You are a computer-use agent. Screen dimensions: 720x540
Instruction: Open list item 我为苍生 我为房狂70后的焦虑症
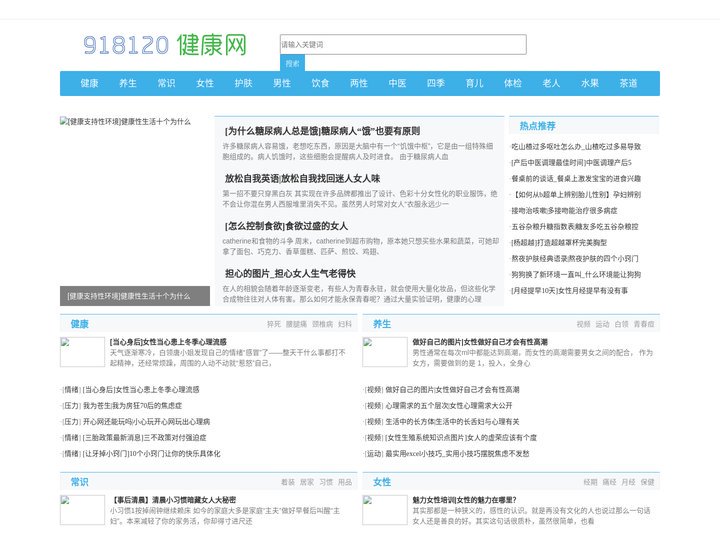pyautogui.click(x=132, y=406)
